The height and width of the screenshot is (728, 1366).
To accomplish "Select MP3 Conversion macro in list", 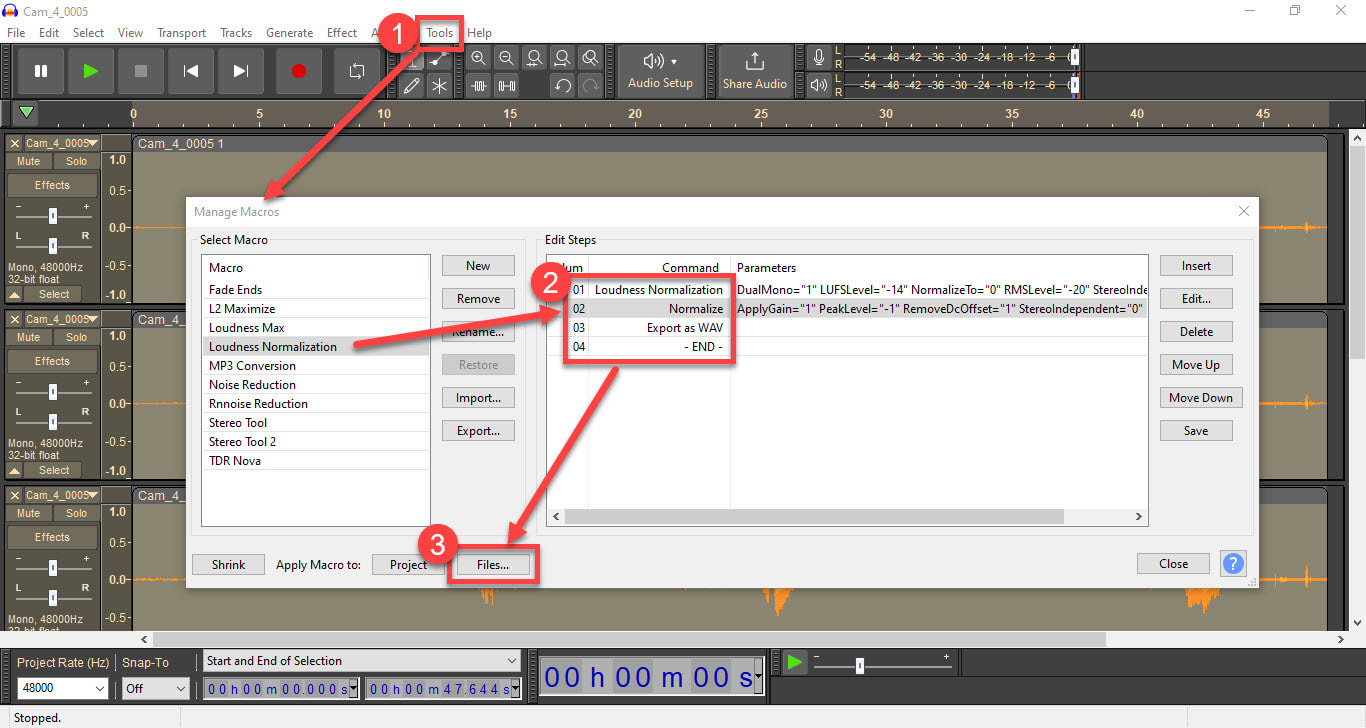I will 315,366.
